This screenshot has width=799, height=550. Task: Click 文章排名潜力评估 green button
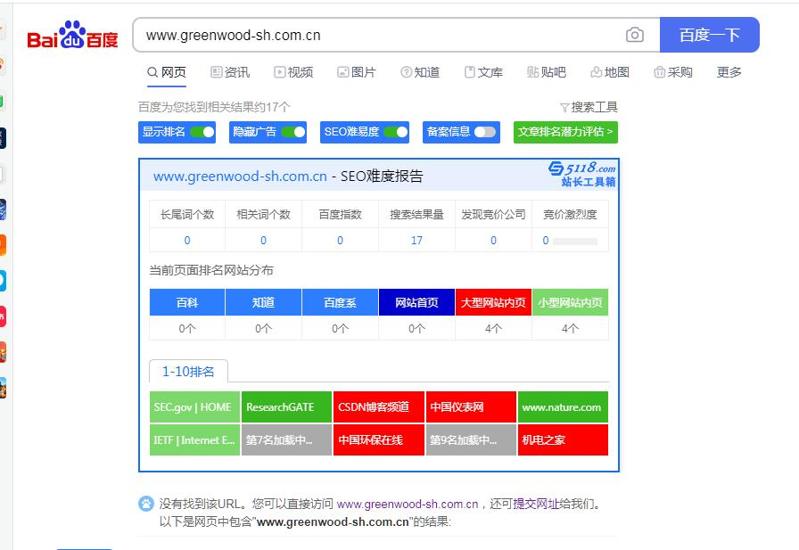tap(566, 132)
